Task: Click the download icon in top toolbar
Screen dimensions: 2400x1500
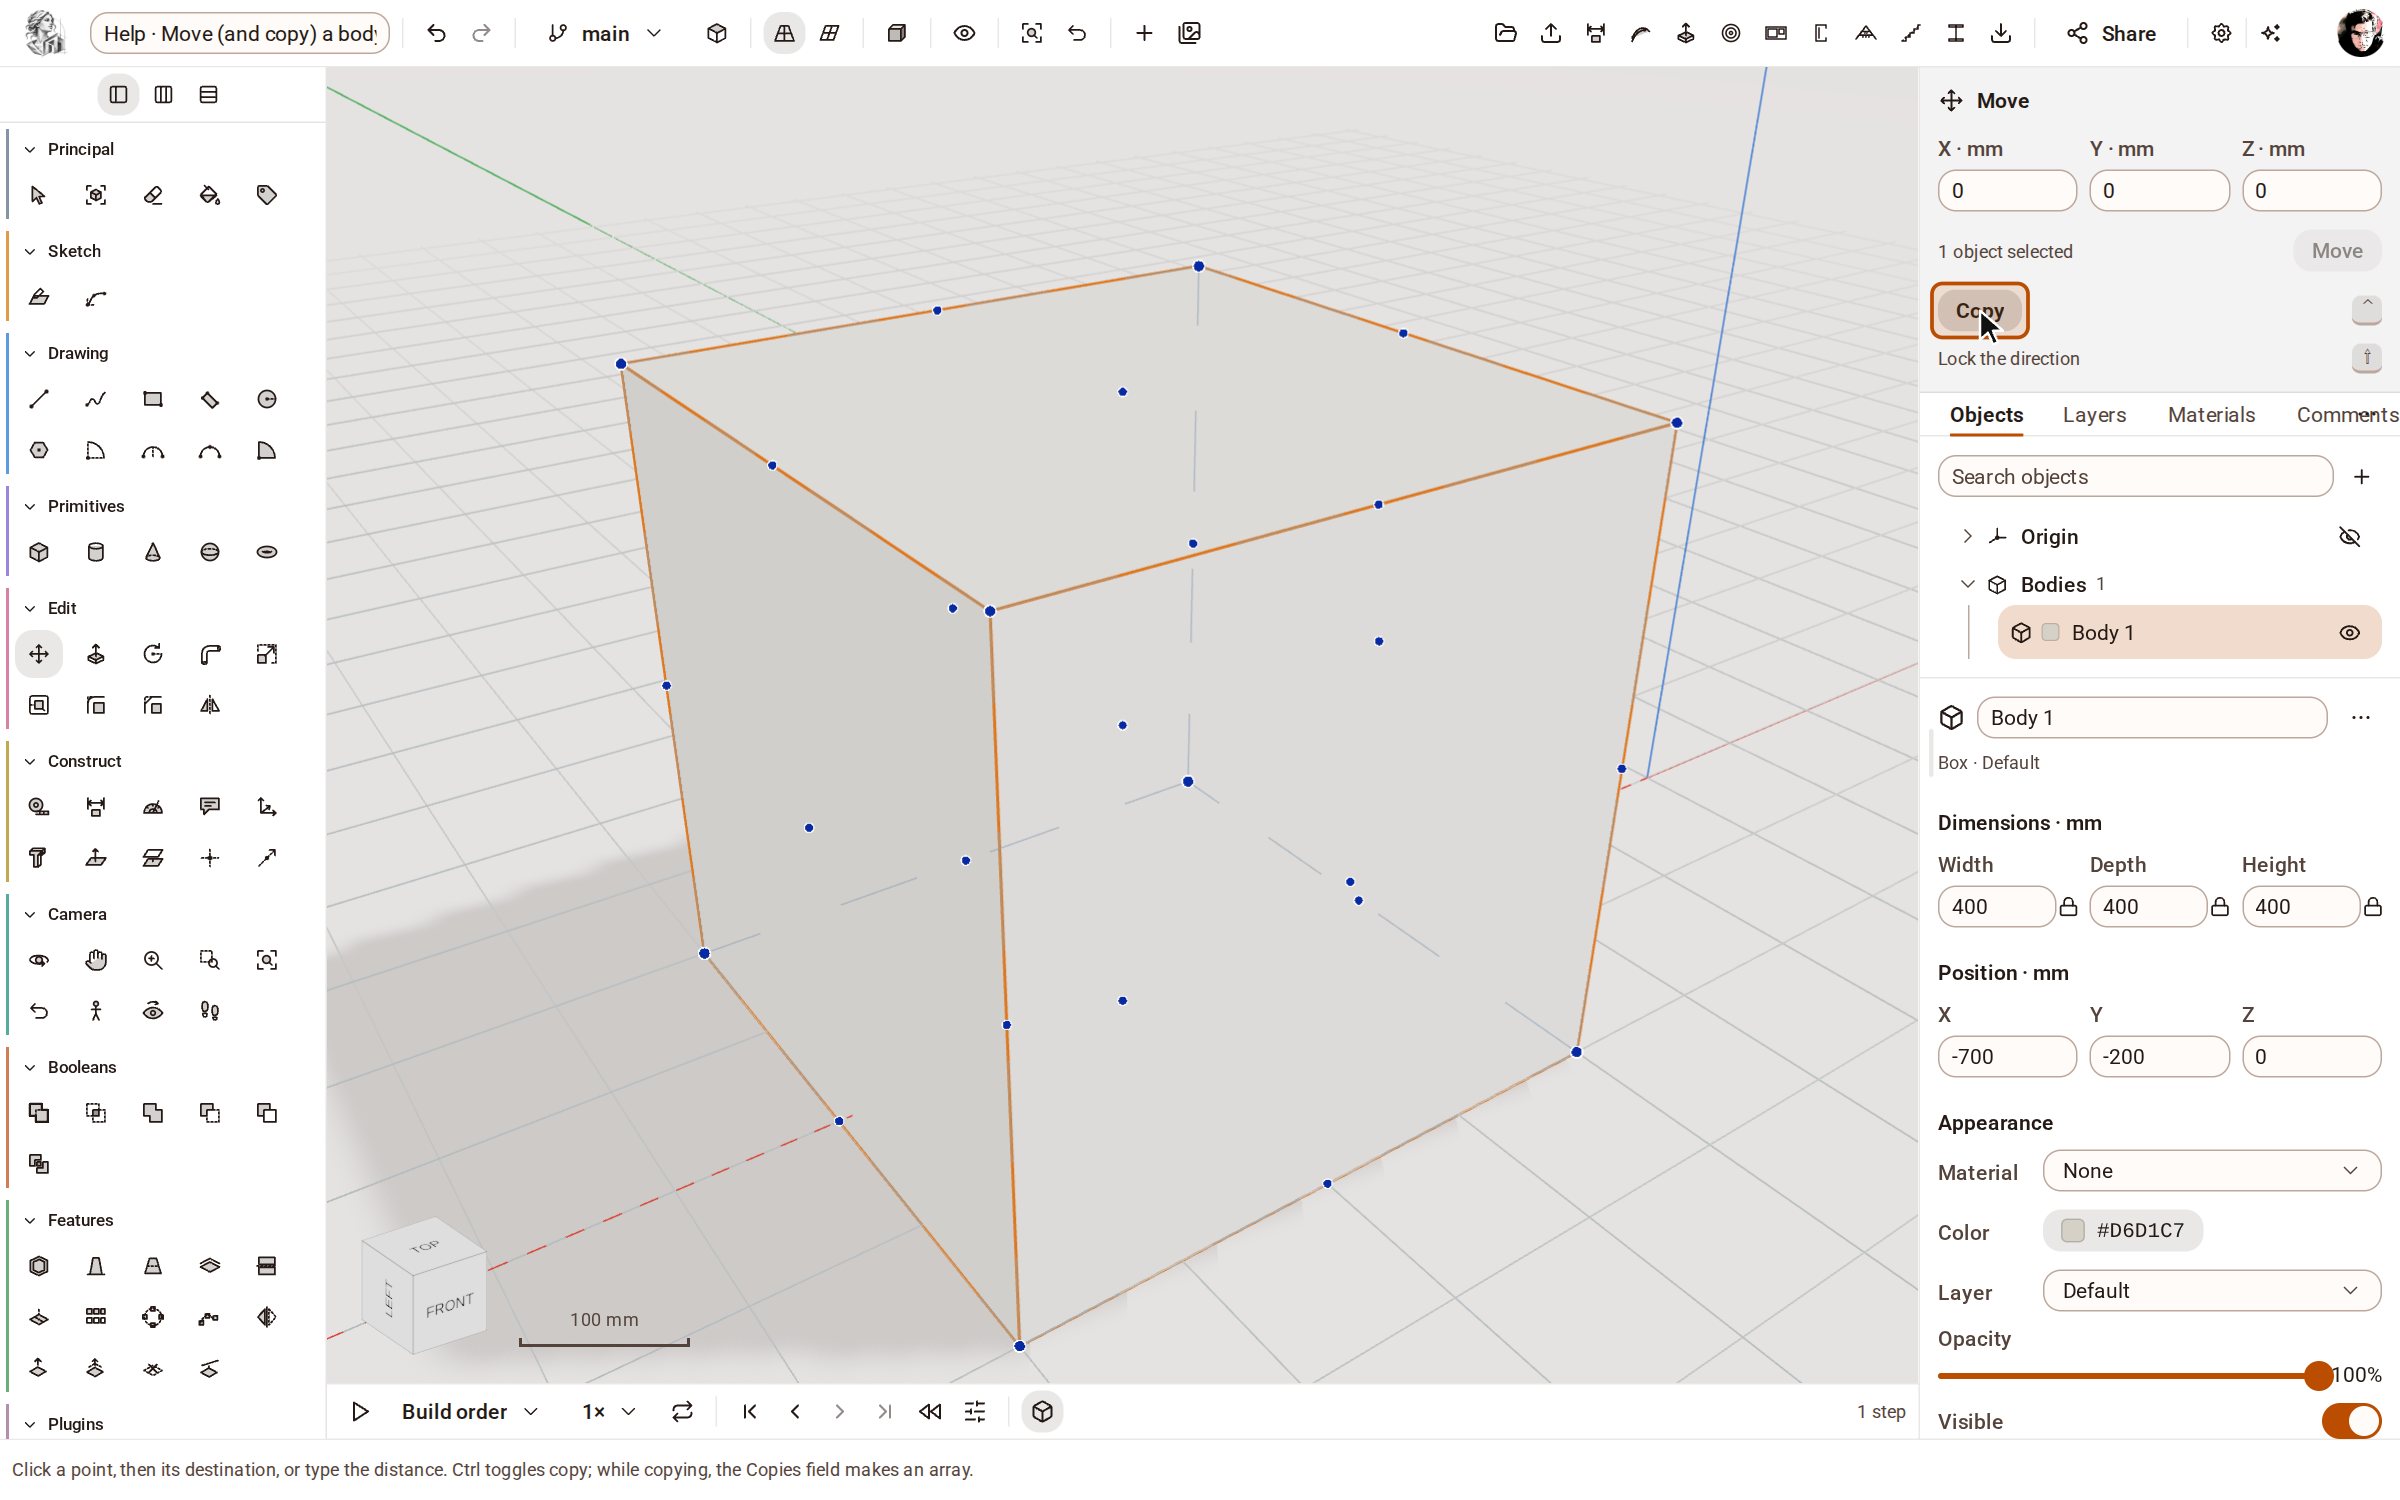Action: pos(2001,33)
